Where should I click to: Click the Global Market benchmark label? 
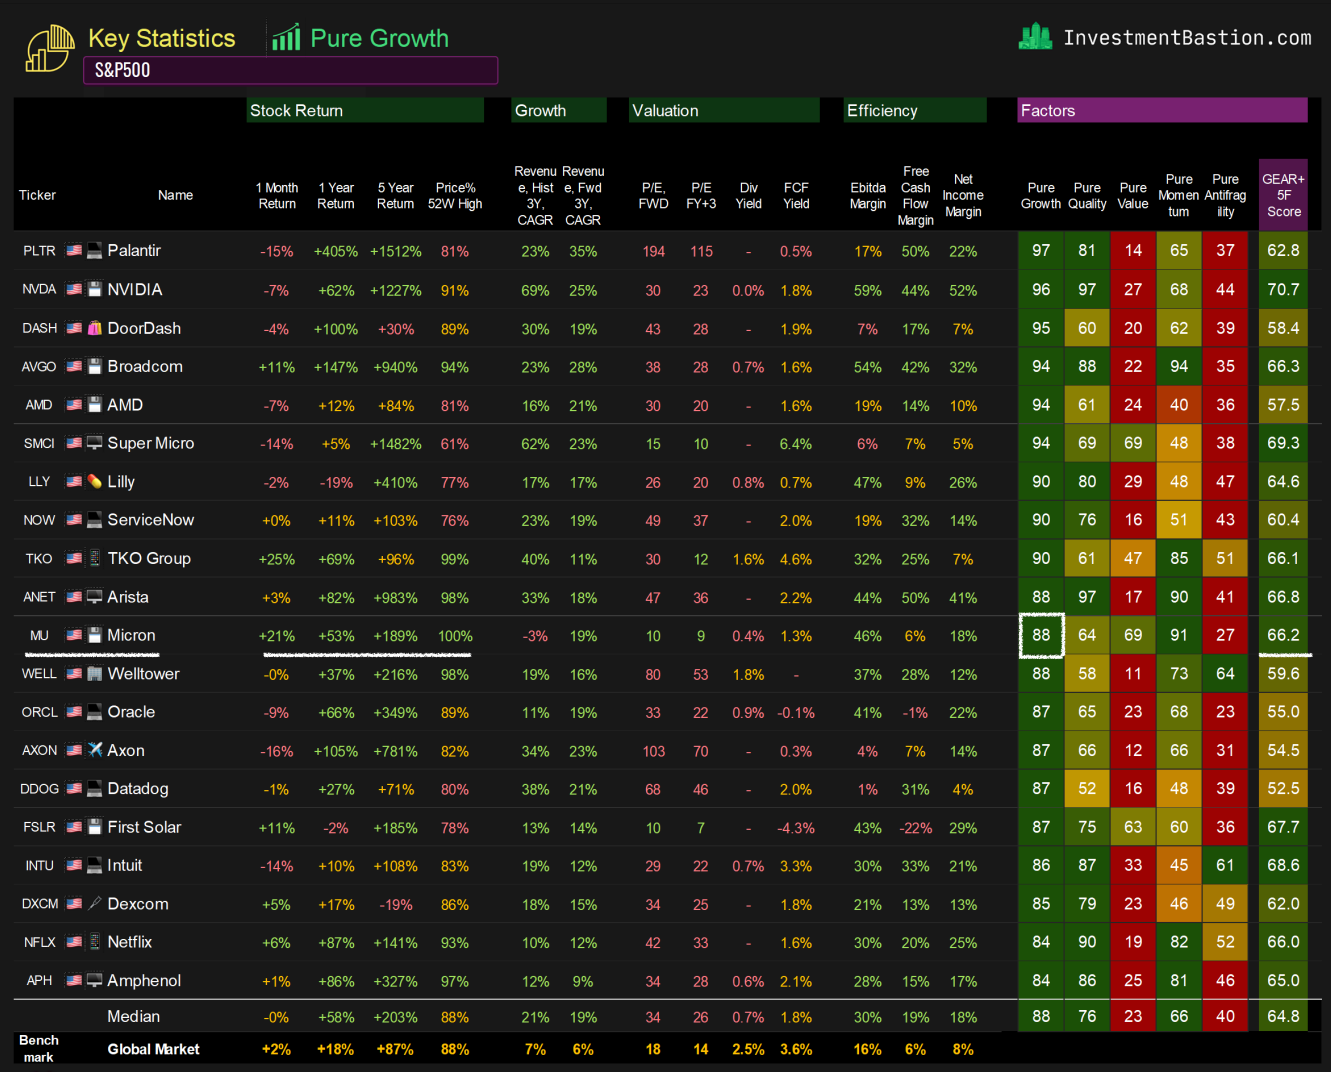[153, 1049]
